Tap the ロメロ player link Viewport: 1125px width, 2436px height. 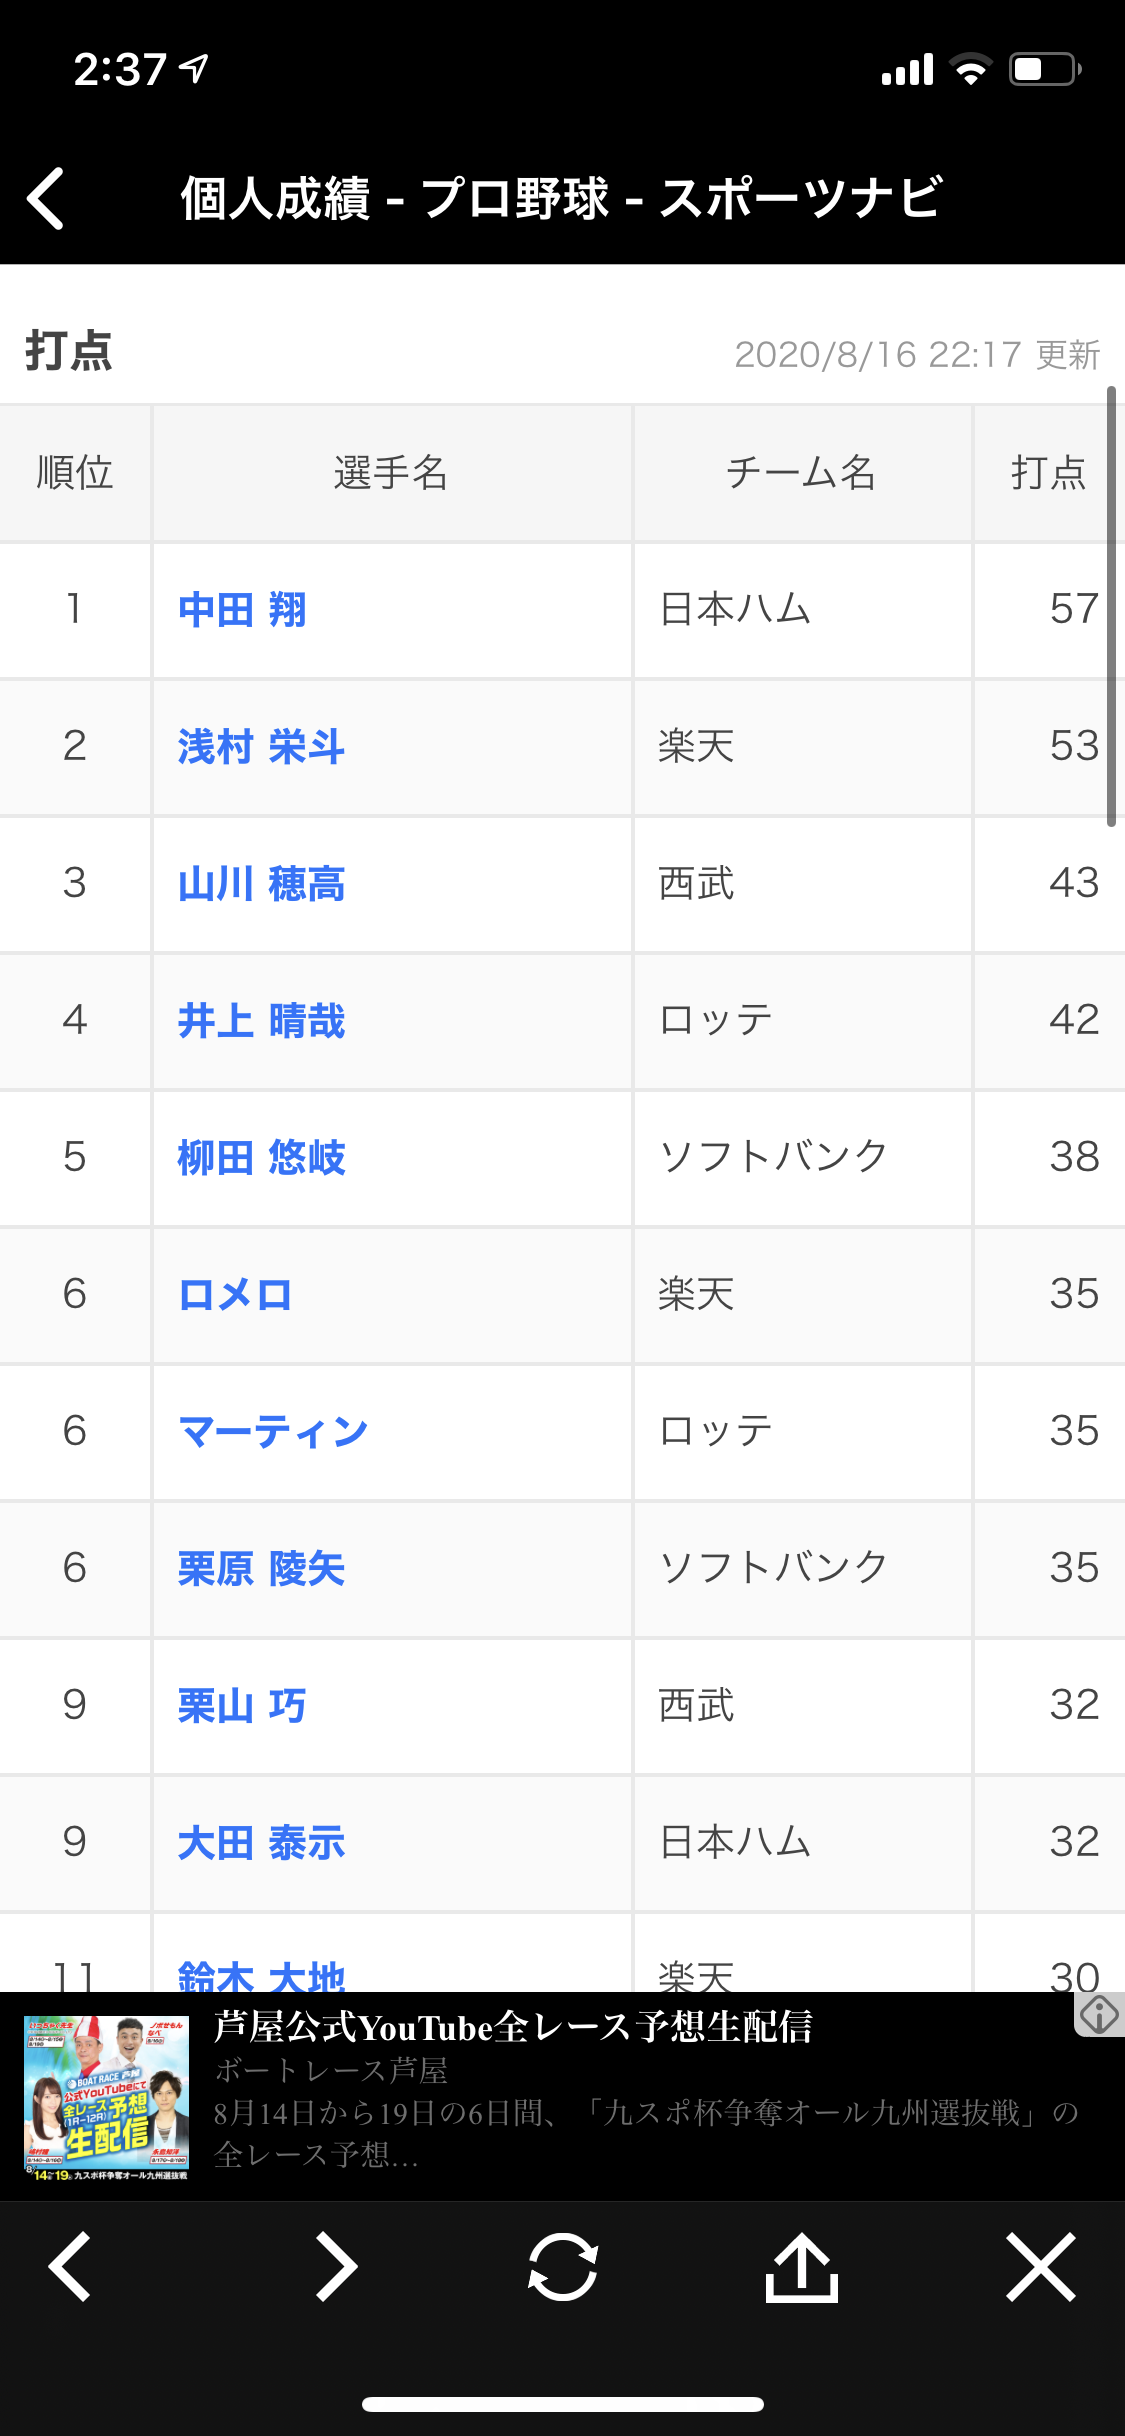pyautogui.click(x=235, y=1295)
